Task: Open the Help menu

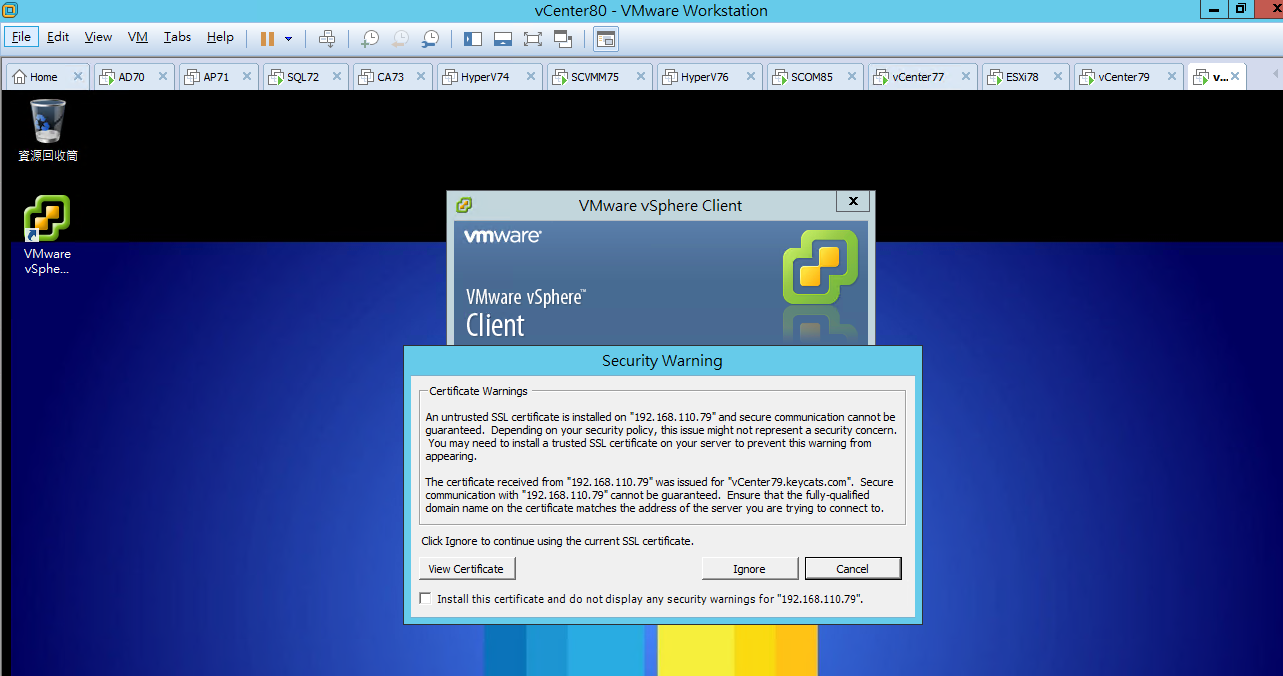Action: pyautogui.click(x=220, y=37)
